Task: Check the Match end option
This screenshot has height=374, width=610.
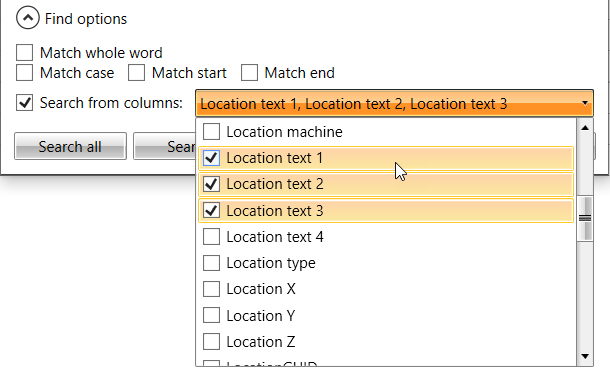Action: click(x=249, y=73)
